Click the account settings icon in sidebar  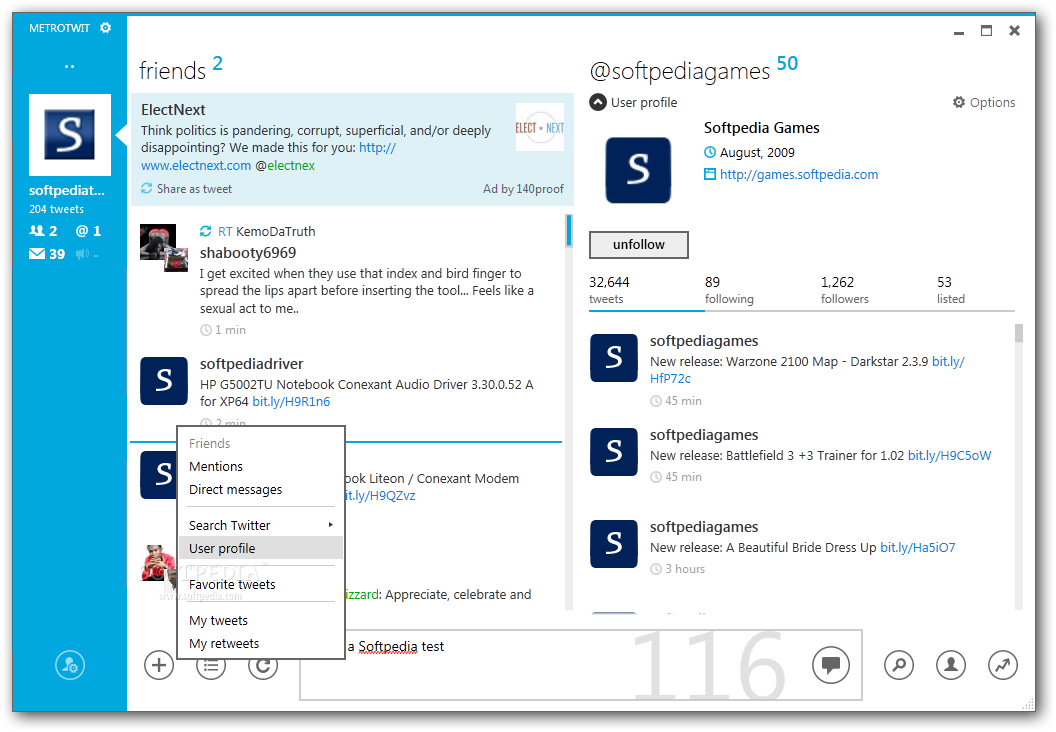(70, 665)
